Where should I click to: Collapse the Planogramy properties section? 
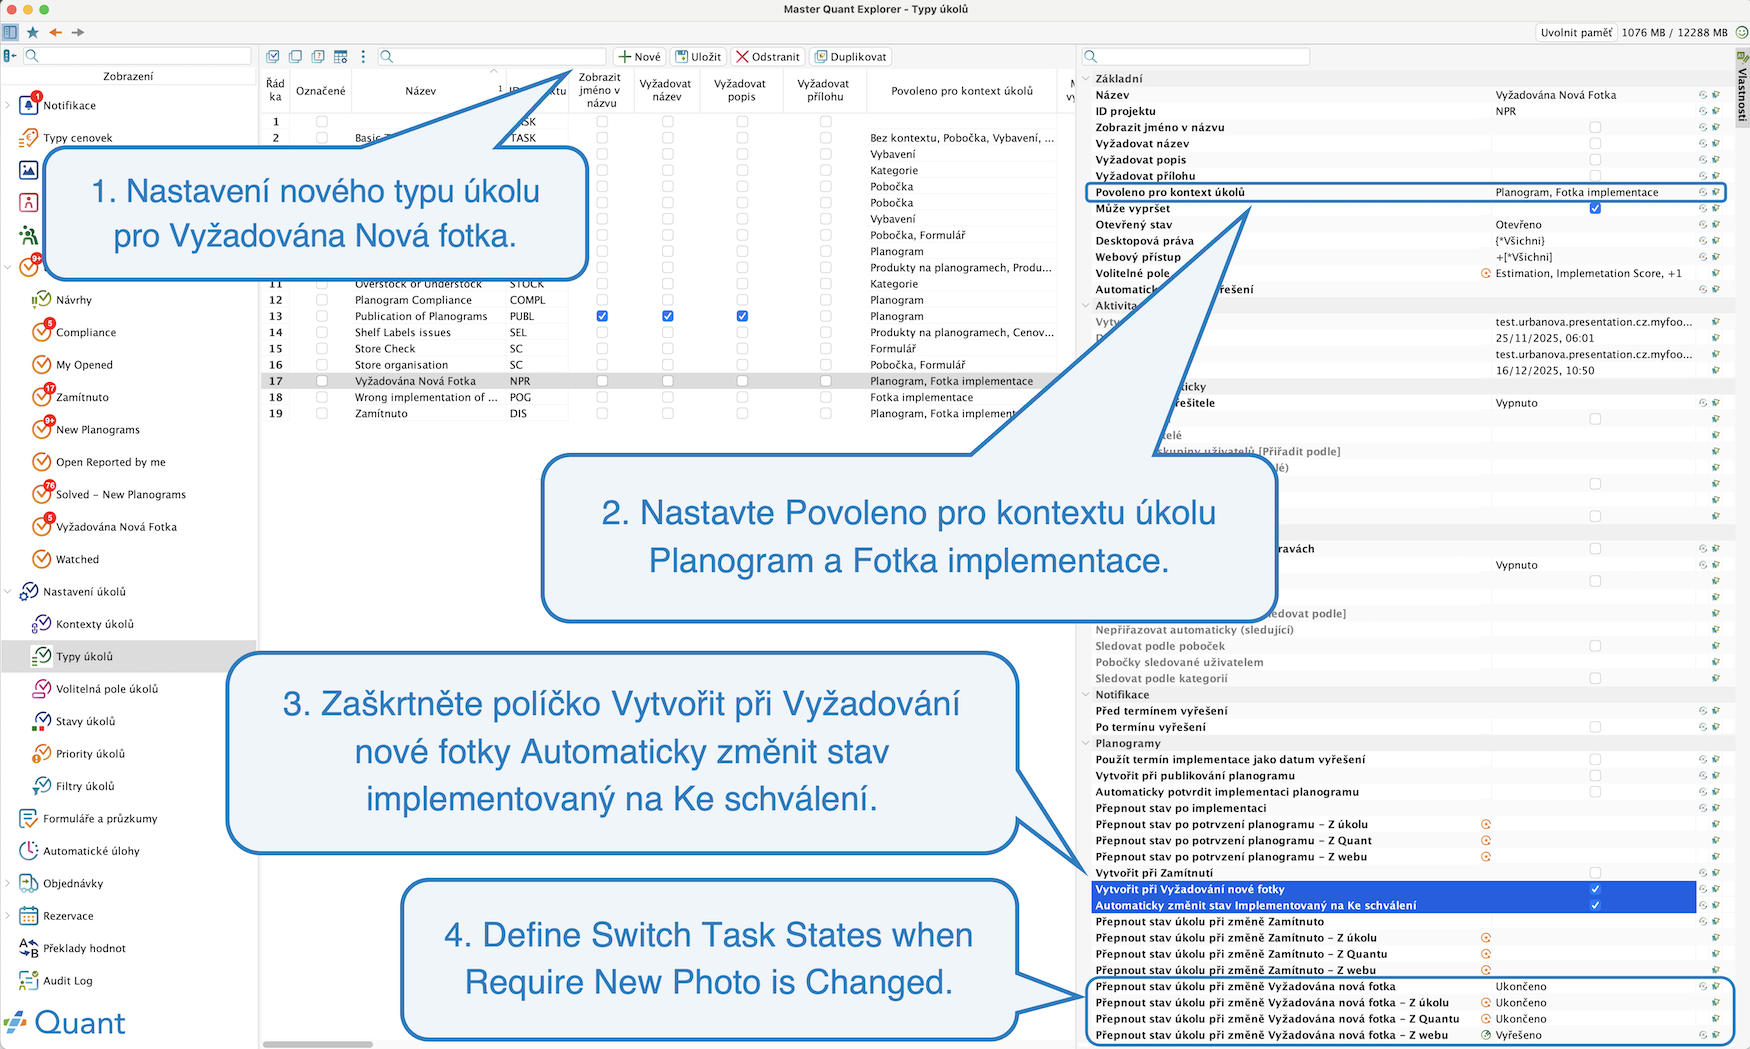click(1086, 743)
